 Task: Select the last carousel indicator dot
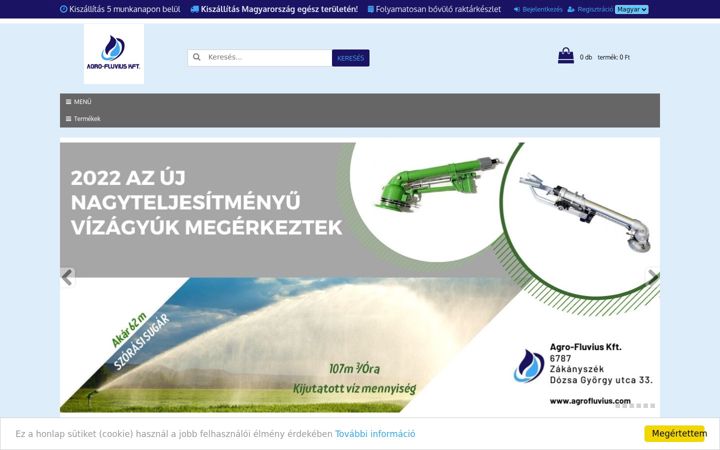[652, 406]
